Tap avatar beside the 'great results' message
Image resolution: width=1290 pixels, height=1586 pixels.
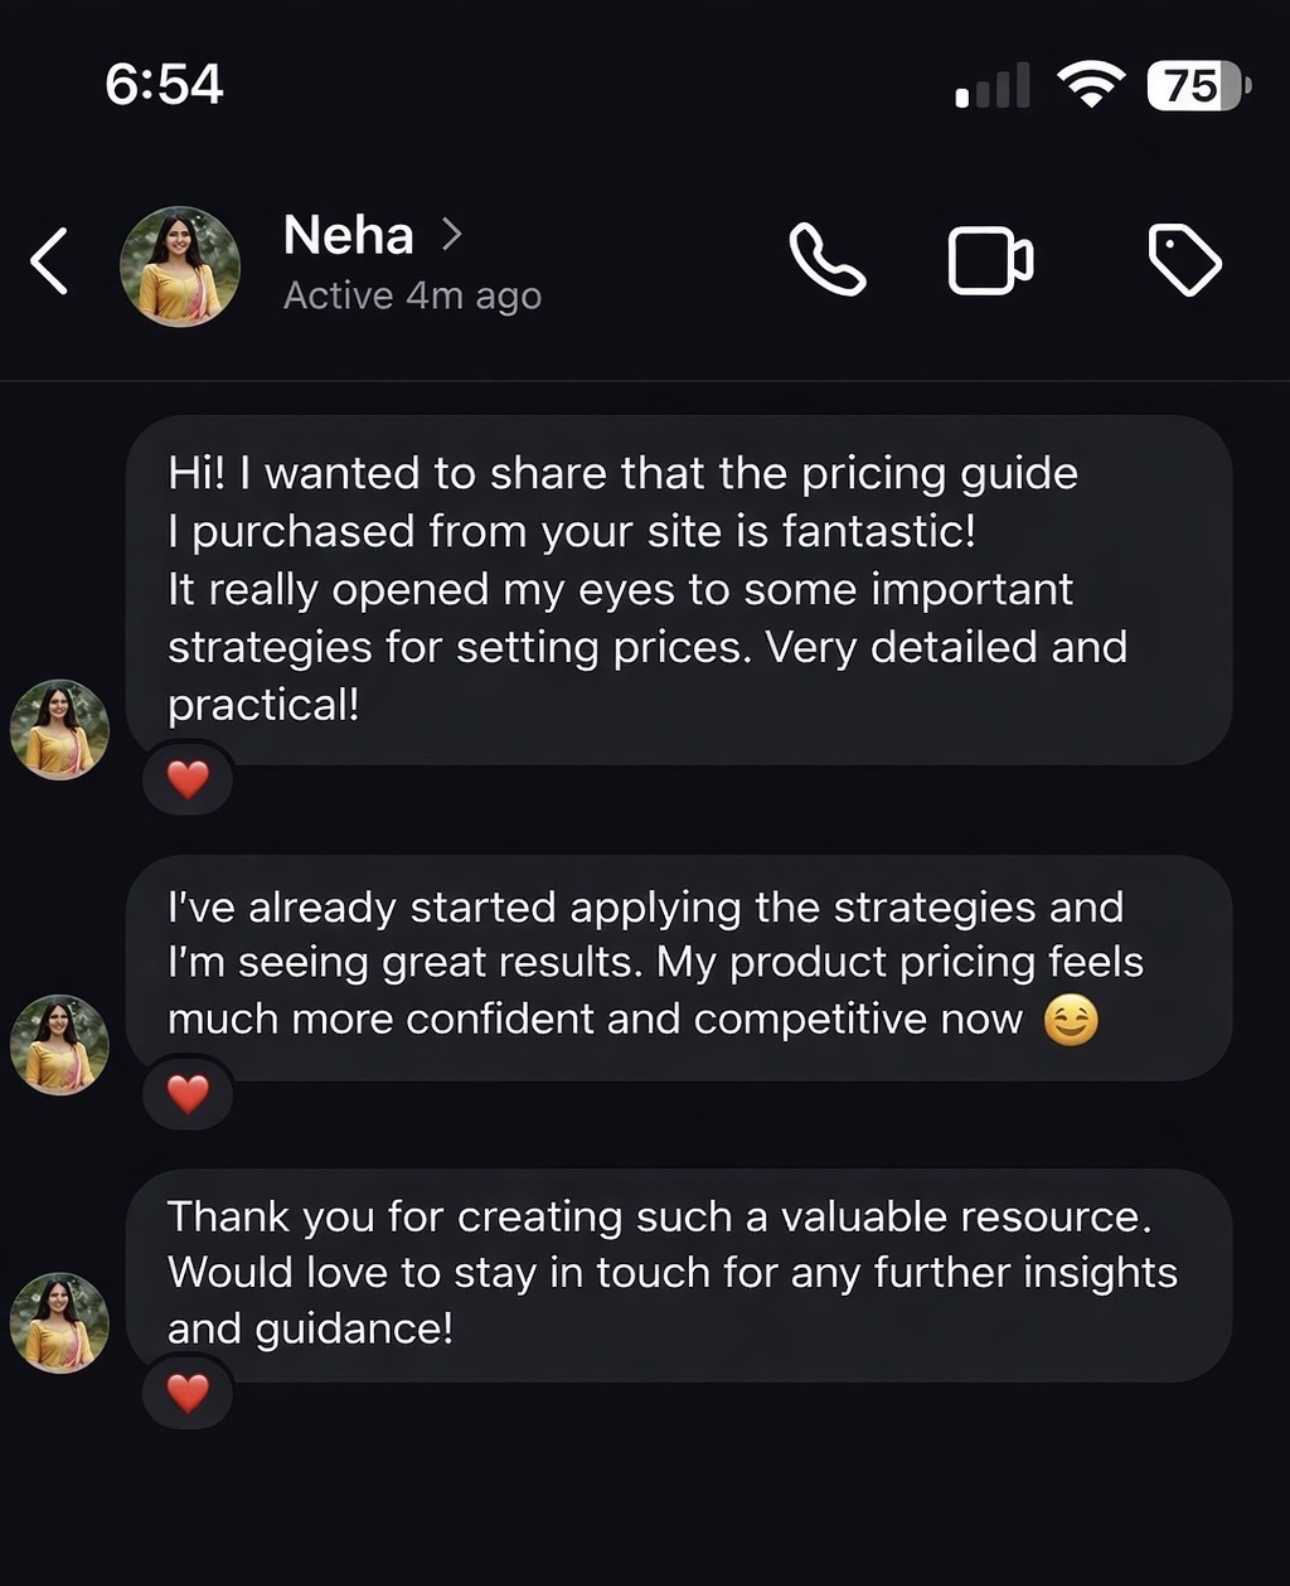tap(59, 1045)
